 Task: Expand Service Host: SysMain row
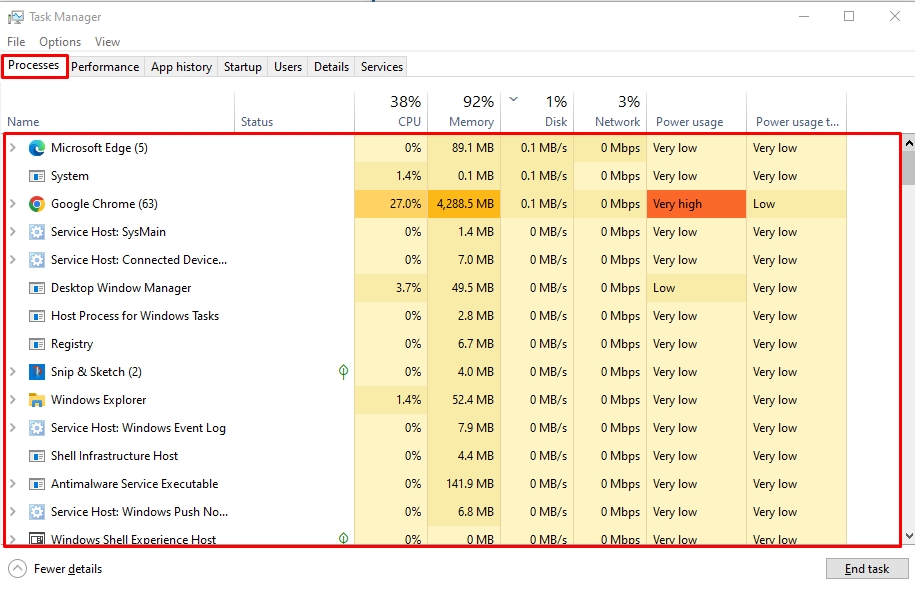pos(13,232)
